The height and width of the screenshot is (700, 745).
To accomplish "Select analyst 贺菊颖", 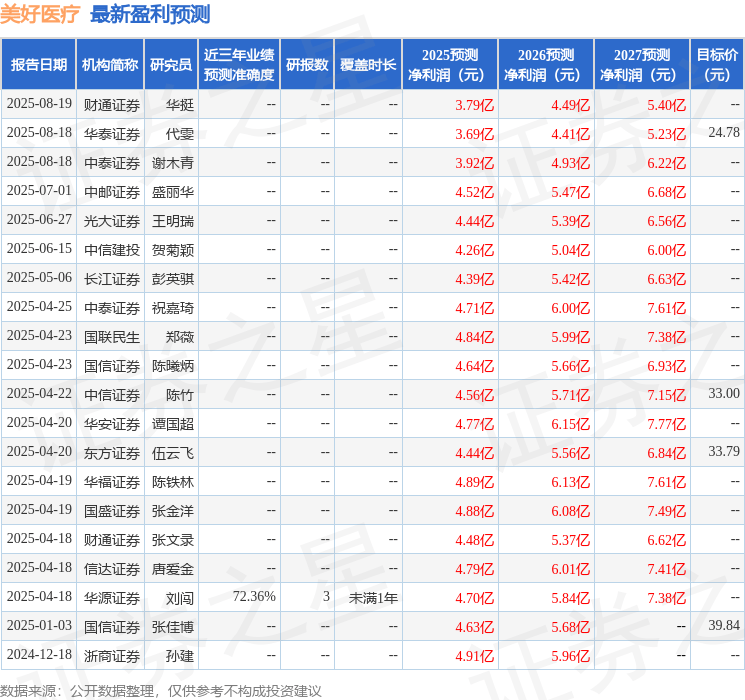I will point(172,249).
